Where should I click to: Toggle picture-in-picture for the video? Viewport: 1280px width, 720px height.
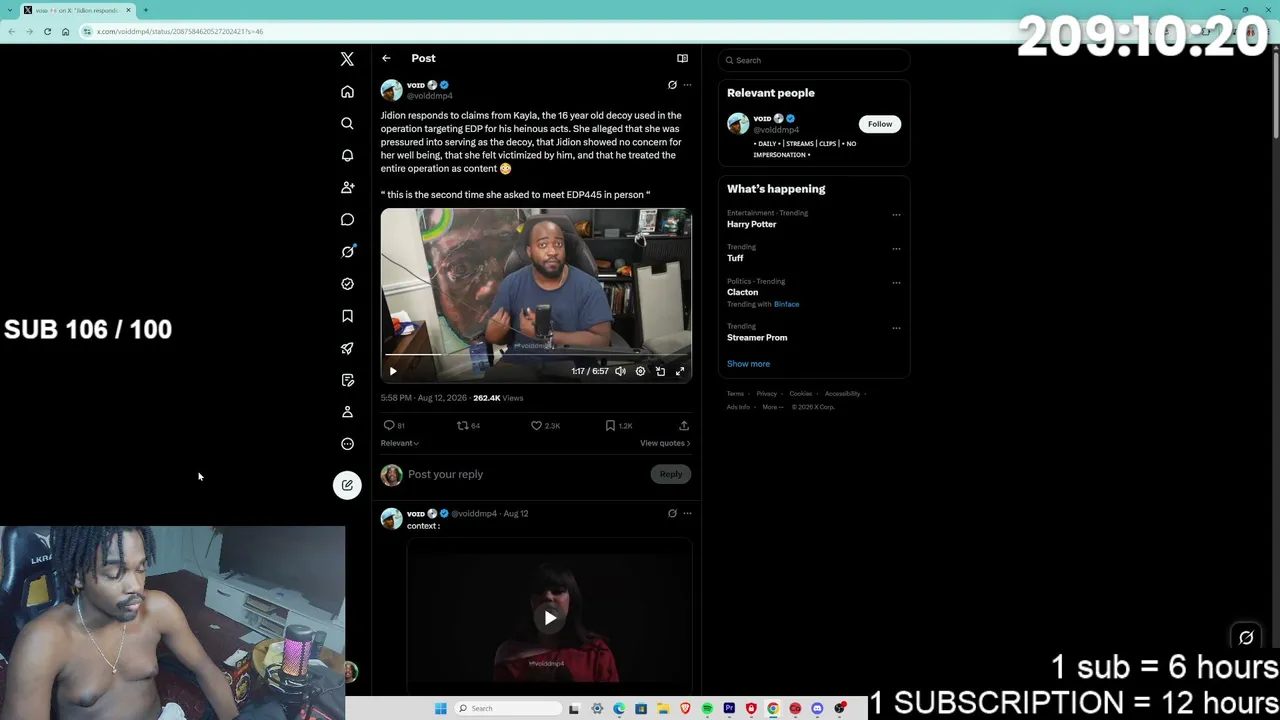pyautogui.click(x=660, y=371)
